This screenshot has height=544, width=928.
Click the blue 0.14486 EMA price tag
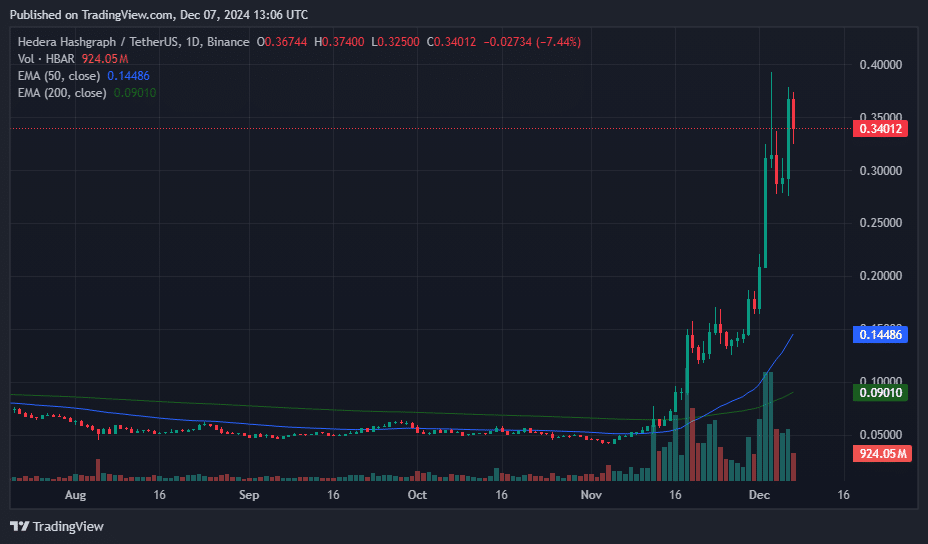pyautogui.click(x=881, y=335)
